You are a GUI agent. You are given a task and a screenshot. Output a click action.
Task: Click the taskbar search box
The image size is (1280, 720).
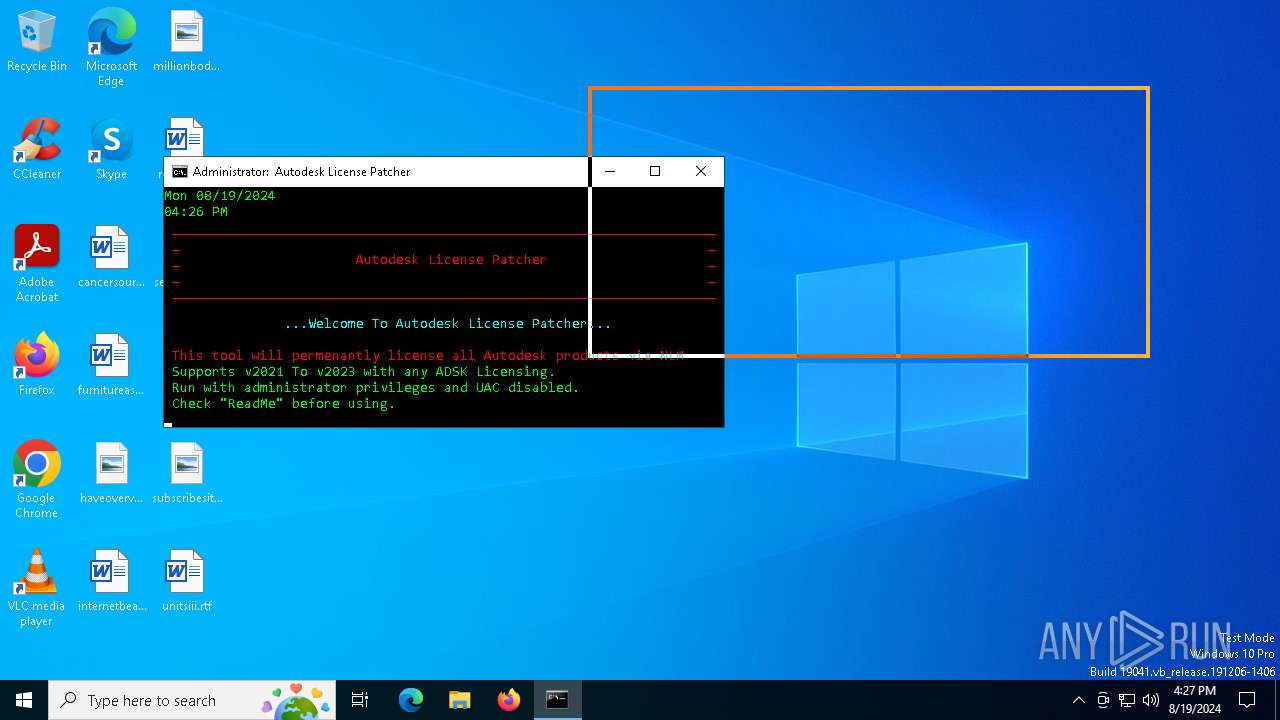coord(192,700)
